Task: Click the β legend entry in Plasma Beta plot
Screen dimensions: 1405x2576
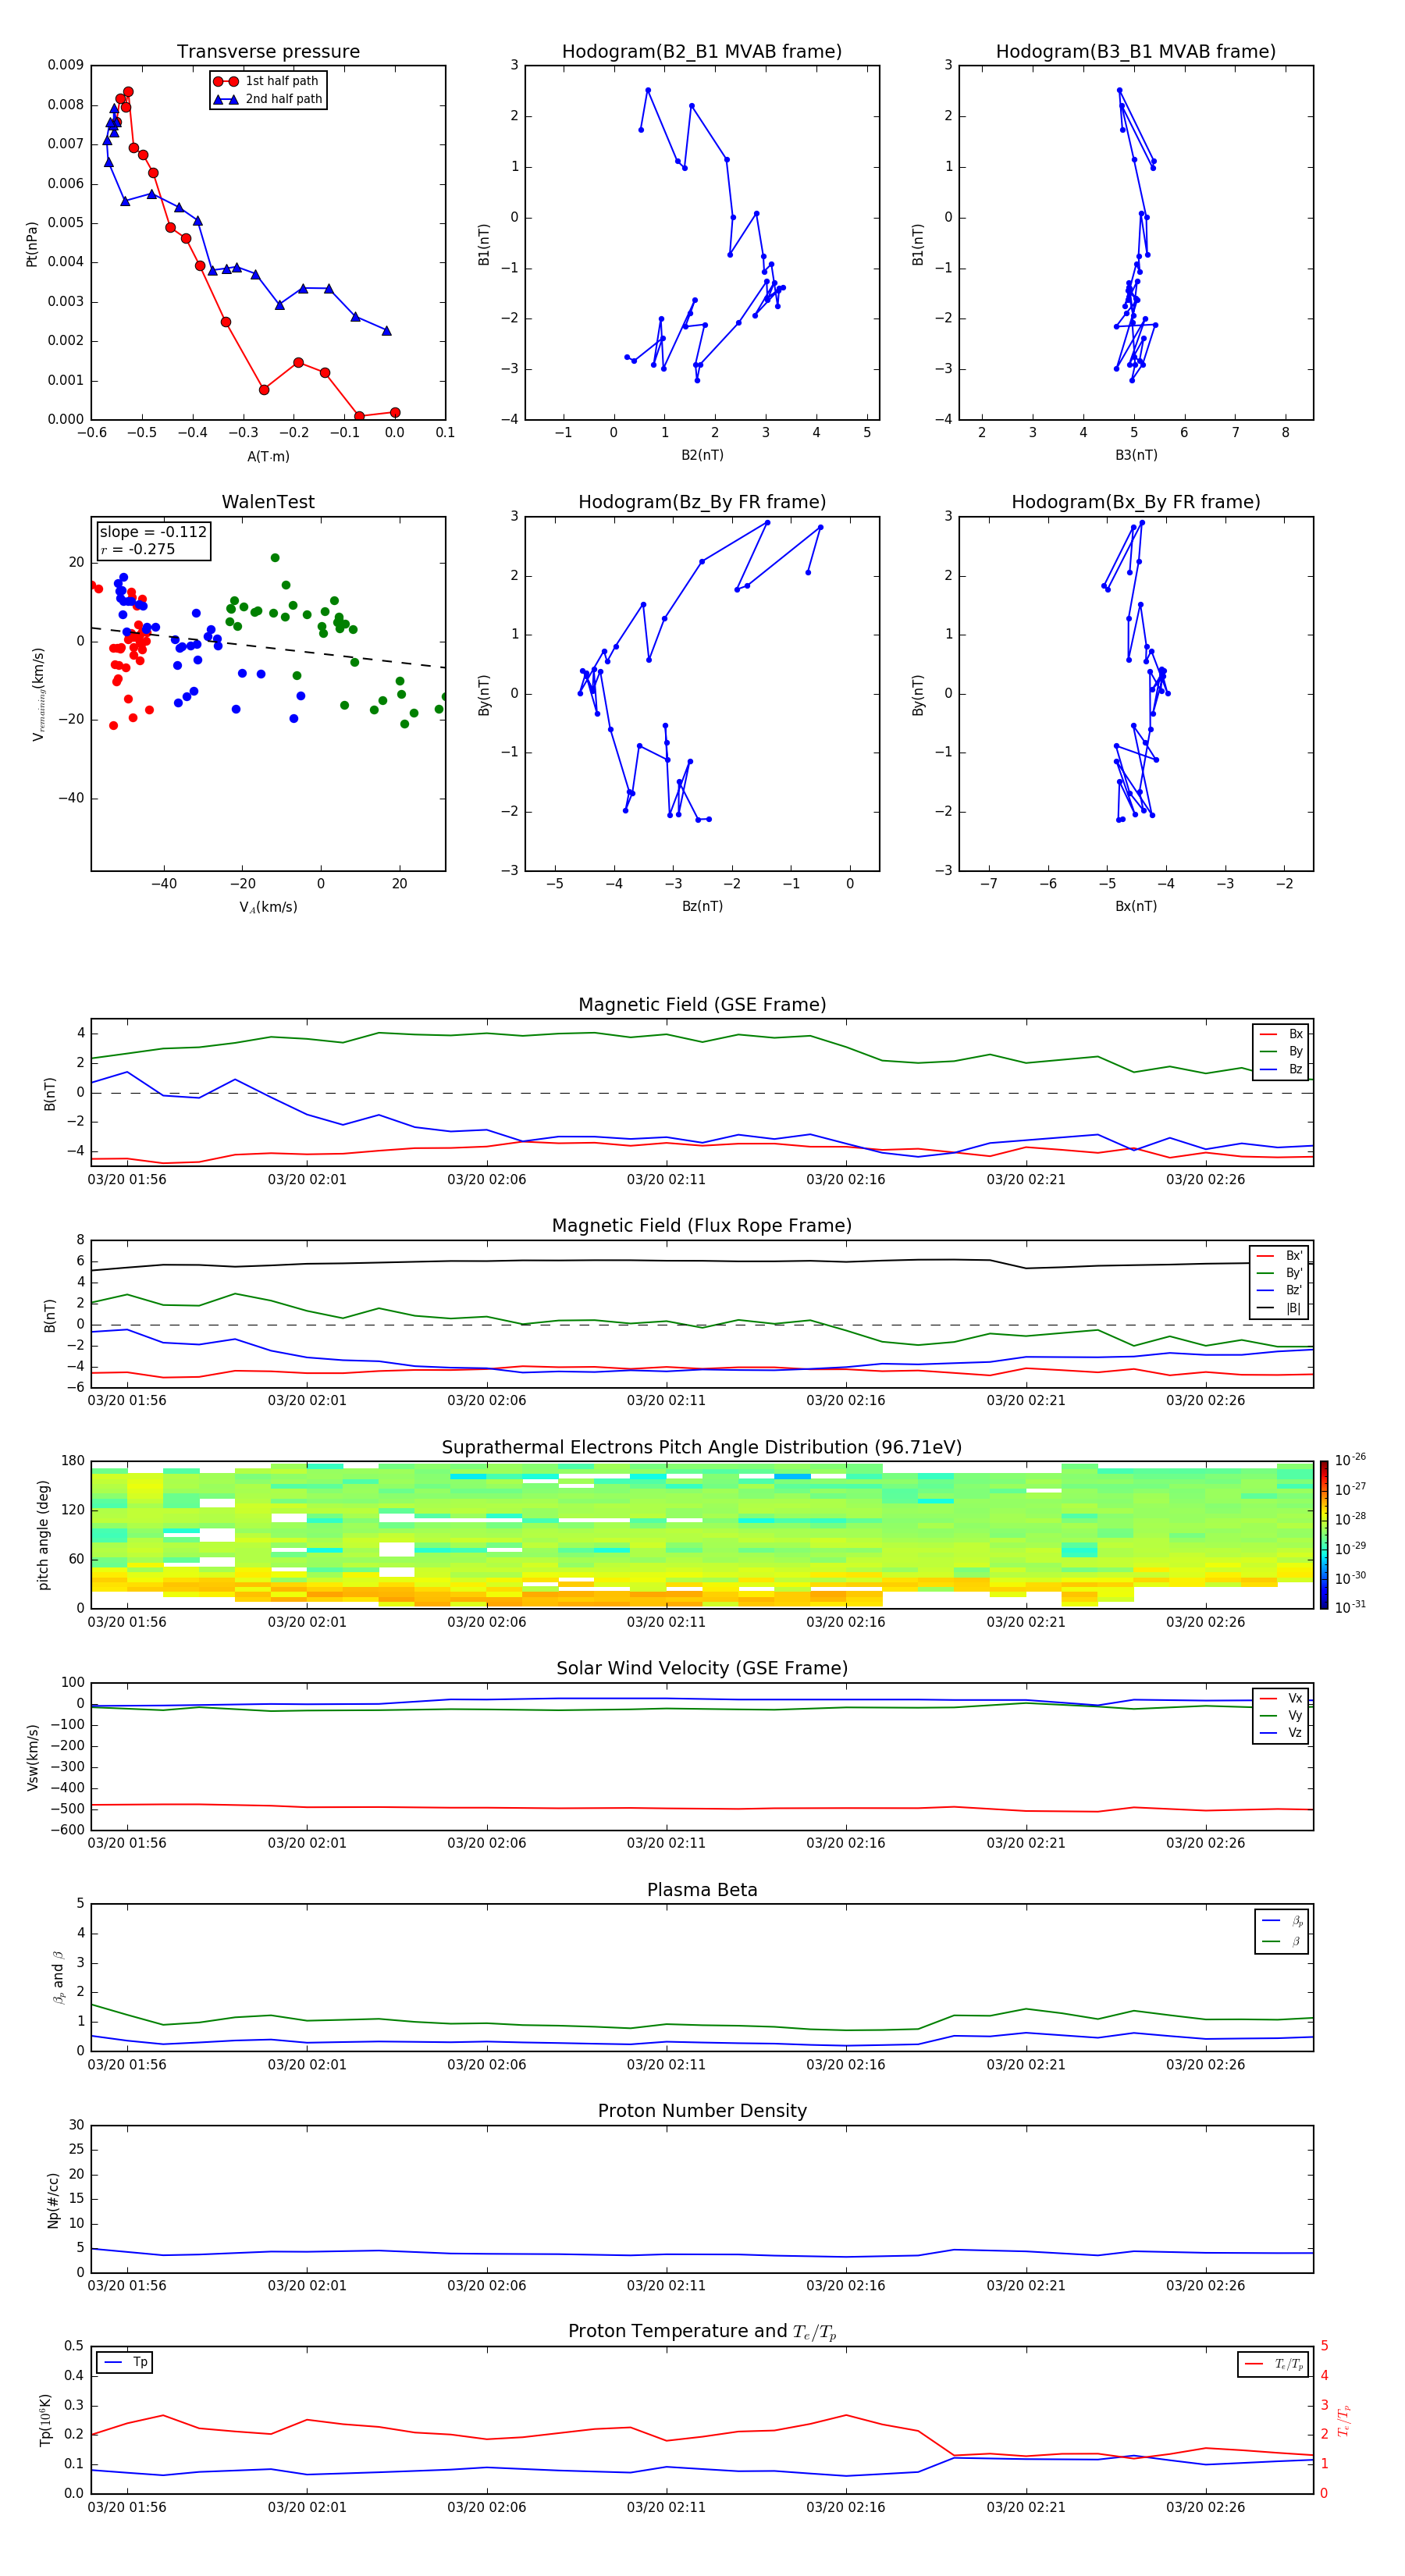Action: (x=1282, y=1941)
